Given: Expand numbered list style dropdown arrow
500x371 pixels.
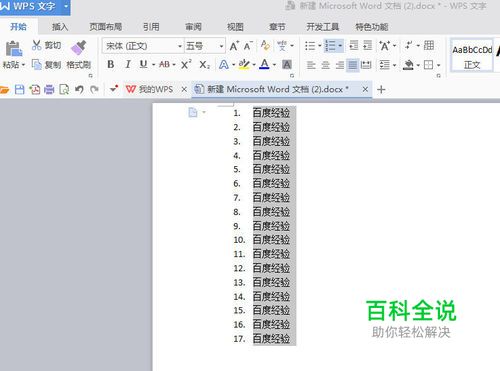Looking at the screenshot, I should click(340, 46).
